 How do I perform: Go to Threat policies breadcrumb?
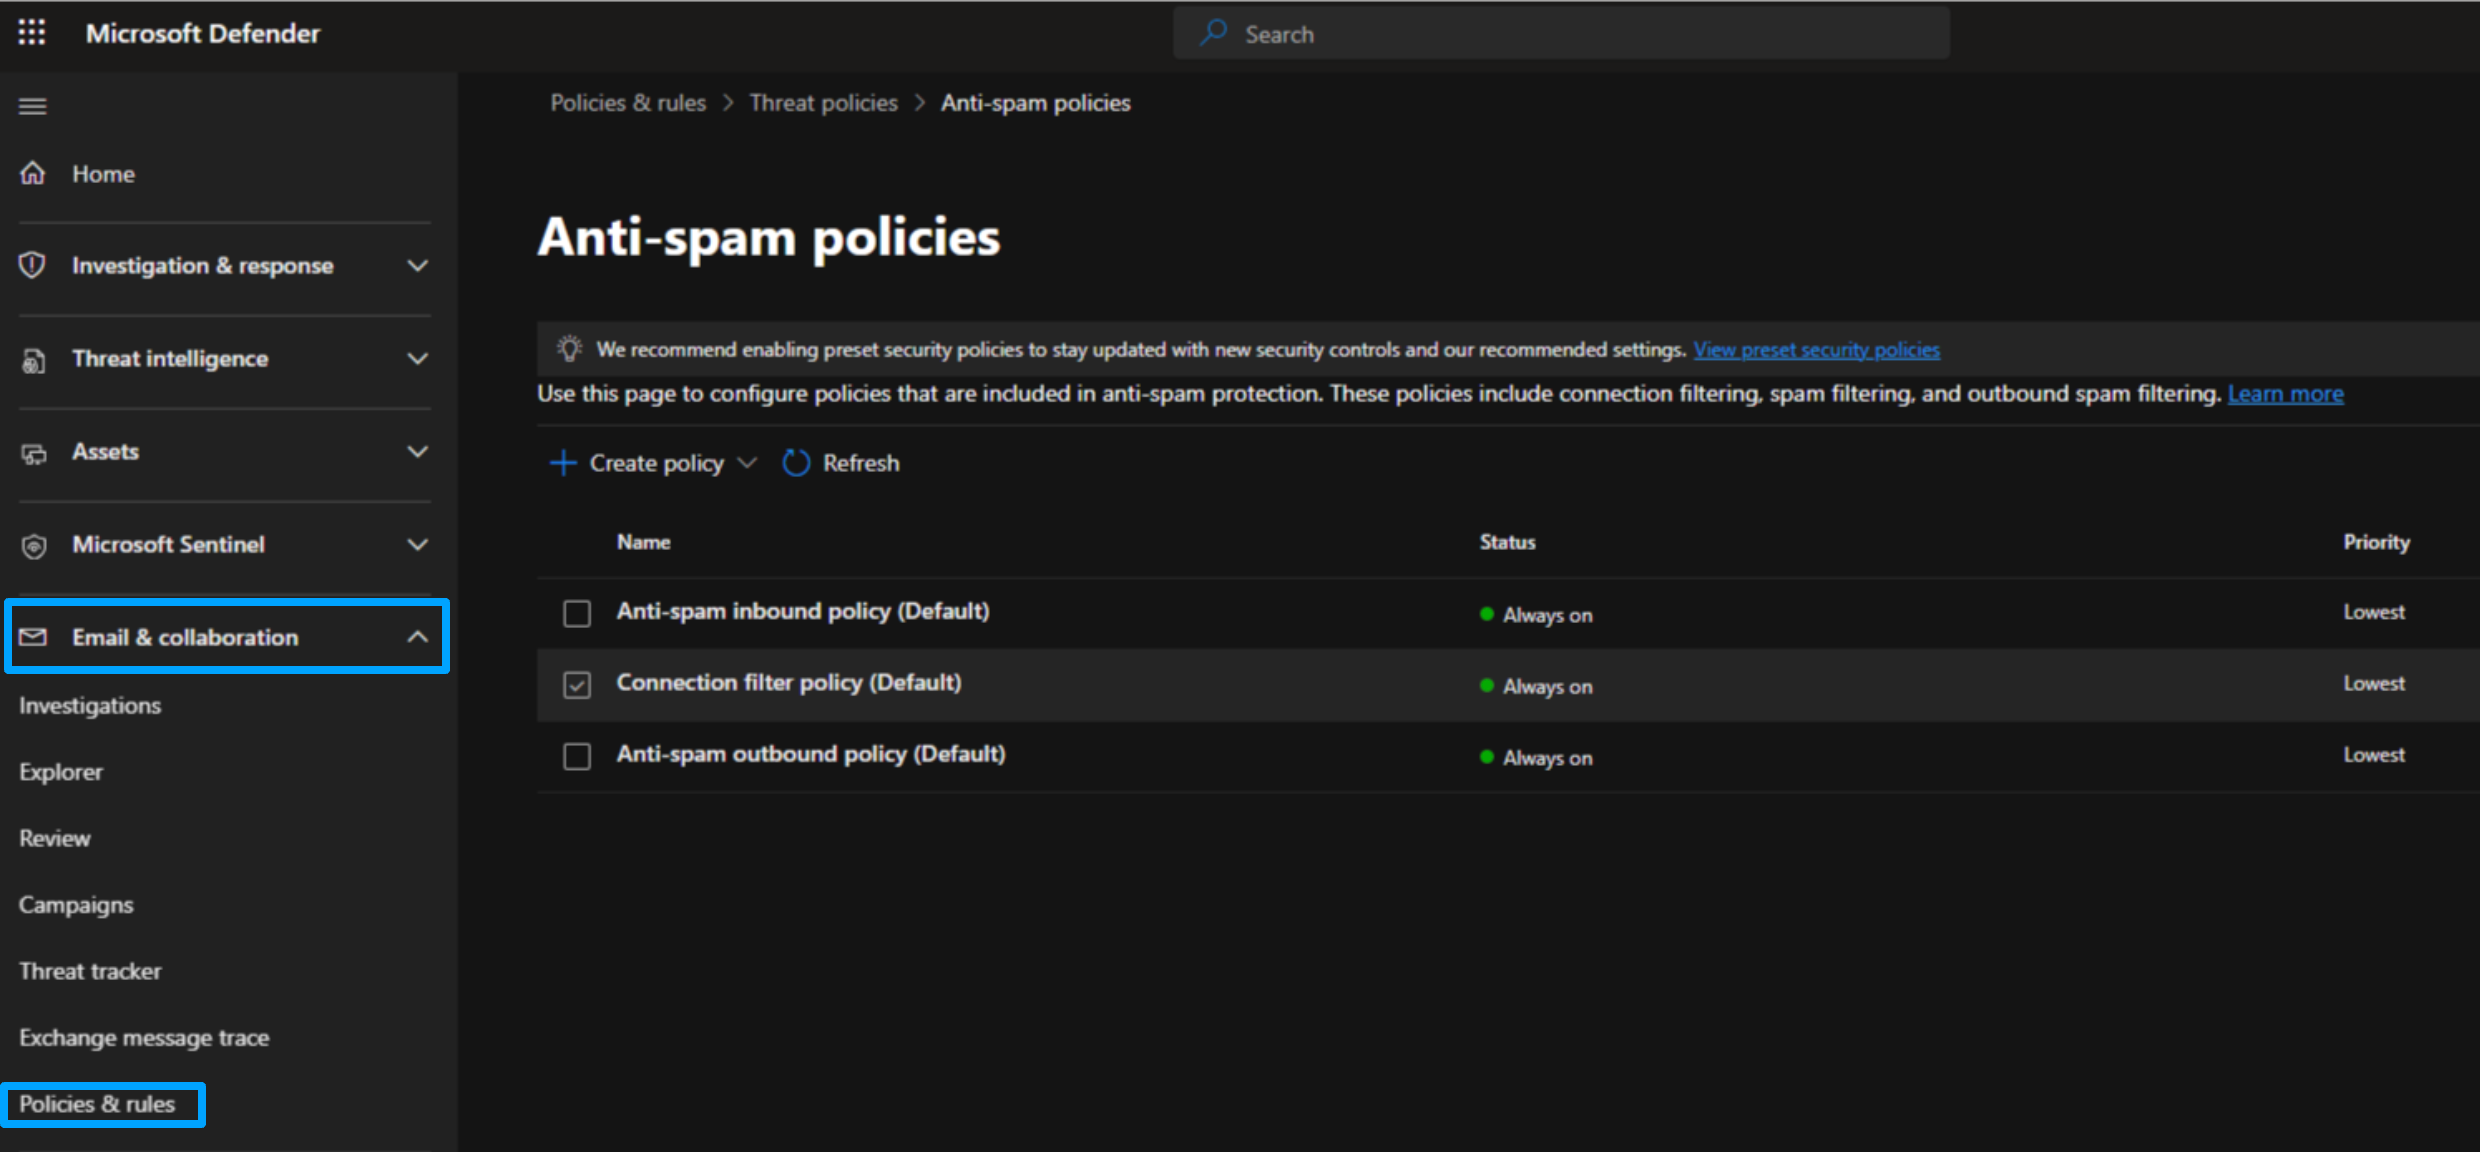[x=823, y=103]
